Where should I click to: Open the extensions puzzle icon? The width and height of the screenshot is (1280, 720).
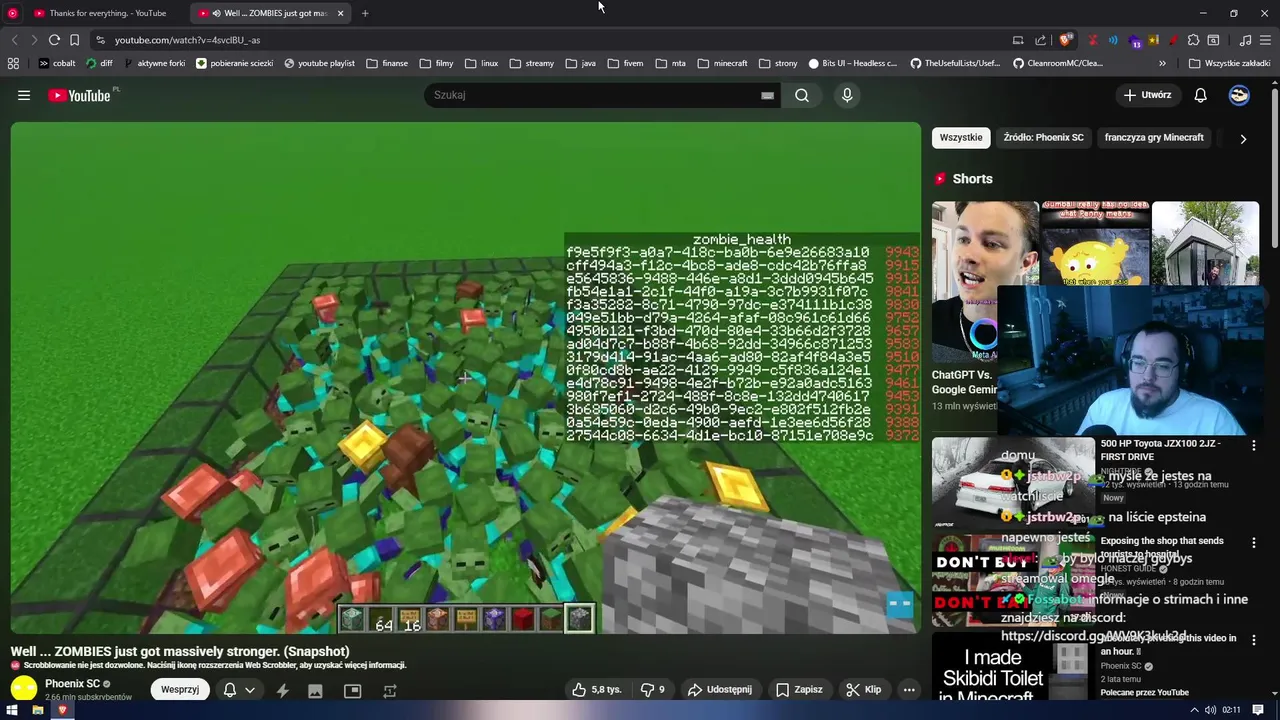tap(1193, 40)
